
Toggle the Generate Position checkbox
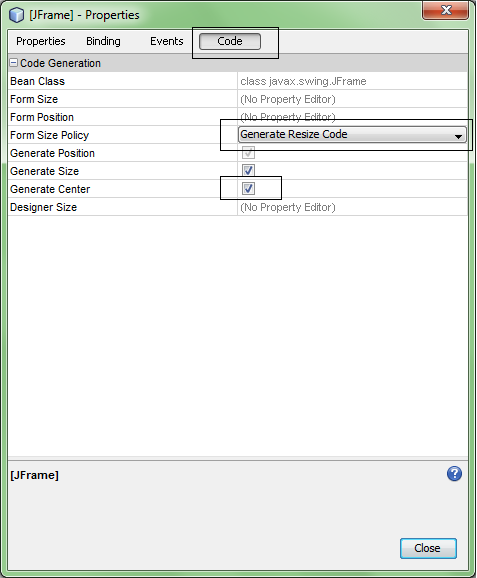point(248,153)
